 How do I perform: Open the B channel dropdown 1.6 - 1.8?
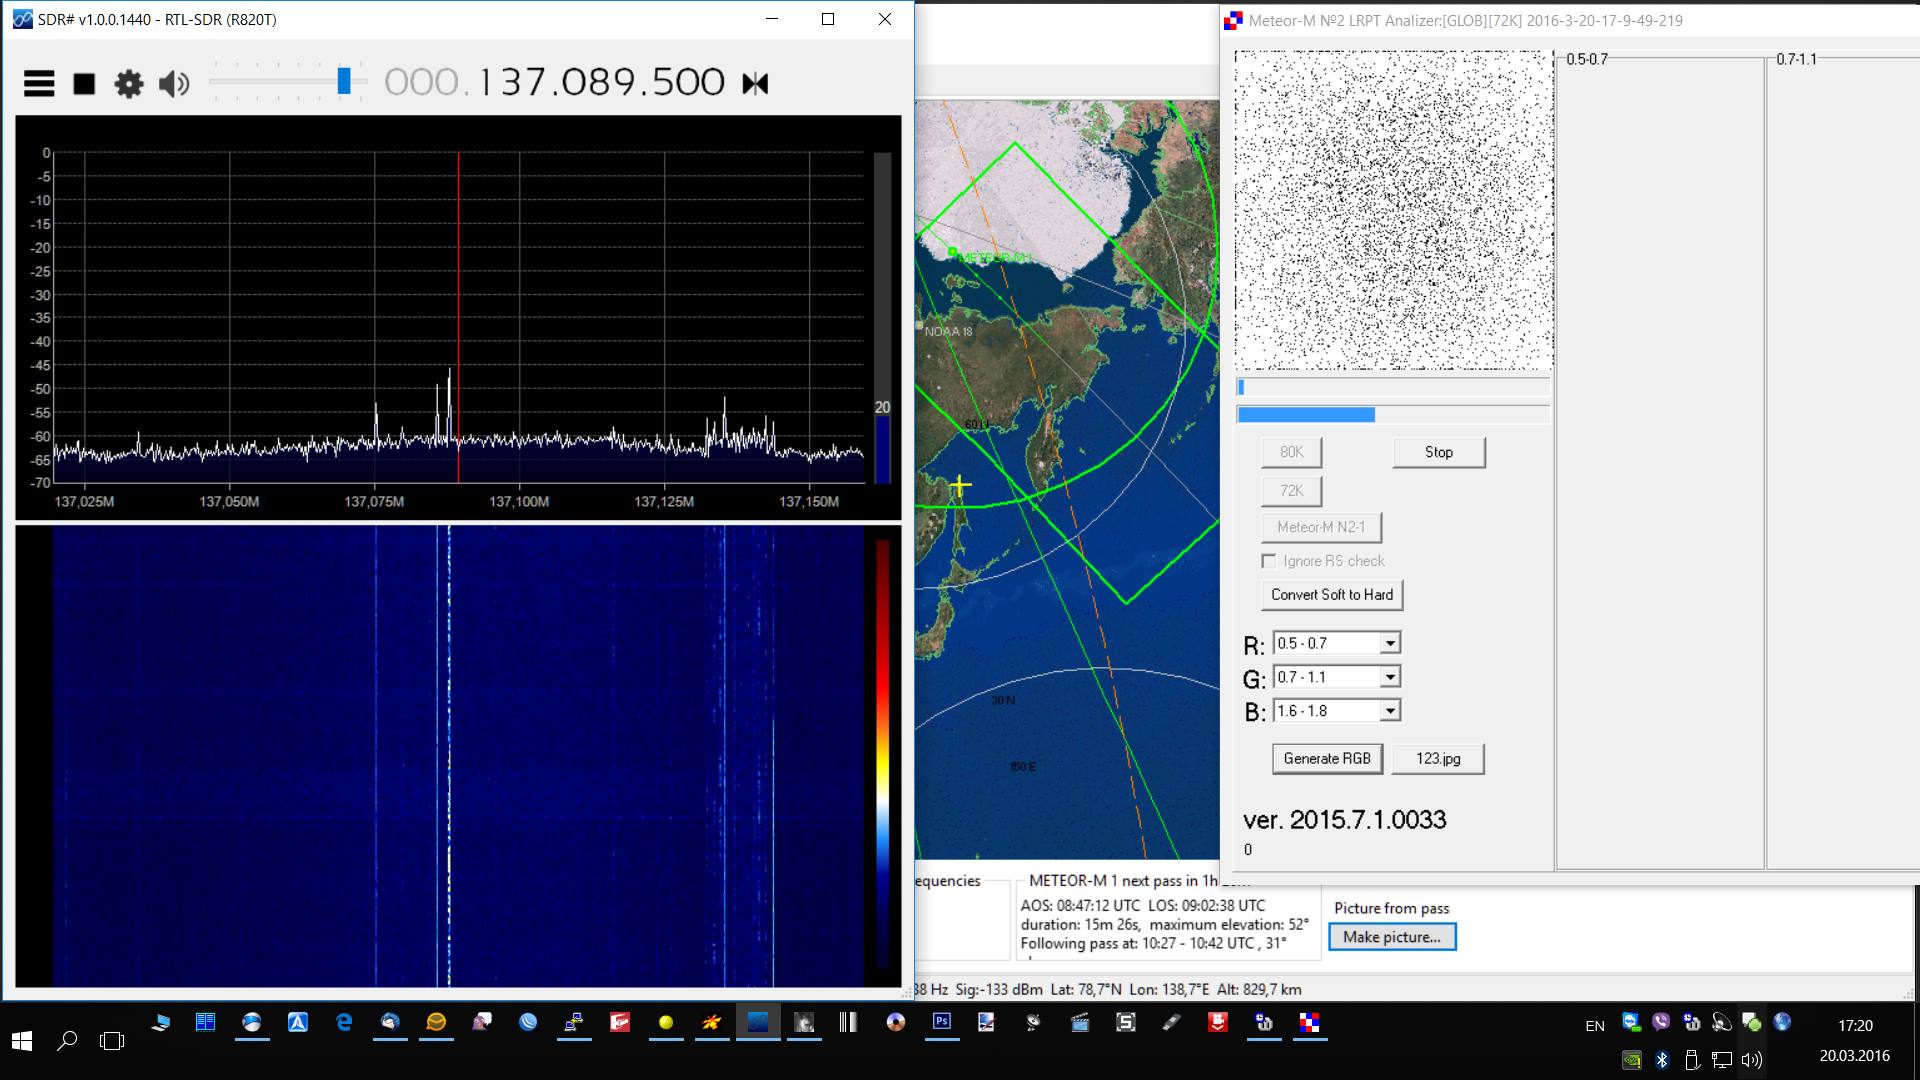[1336, 711]
